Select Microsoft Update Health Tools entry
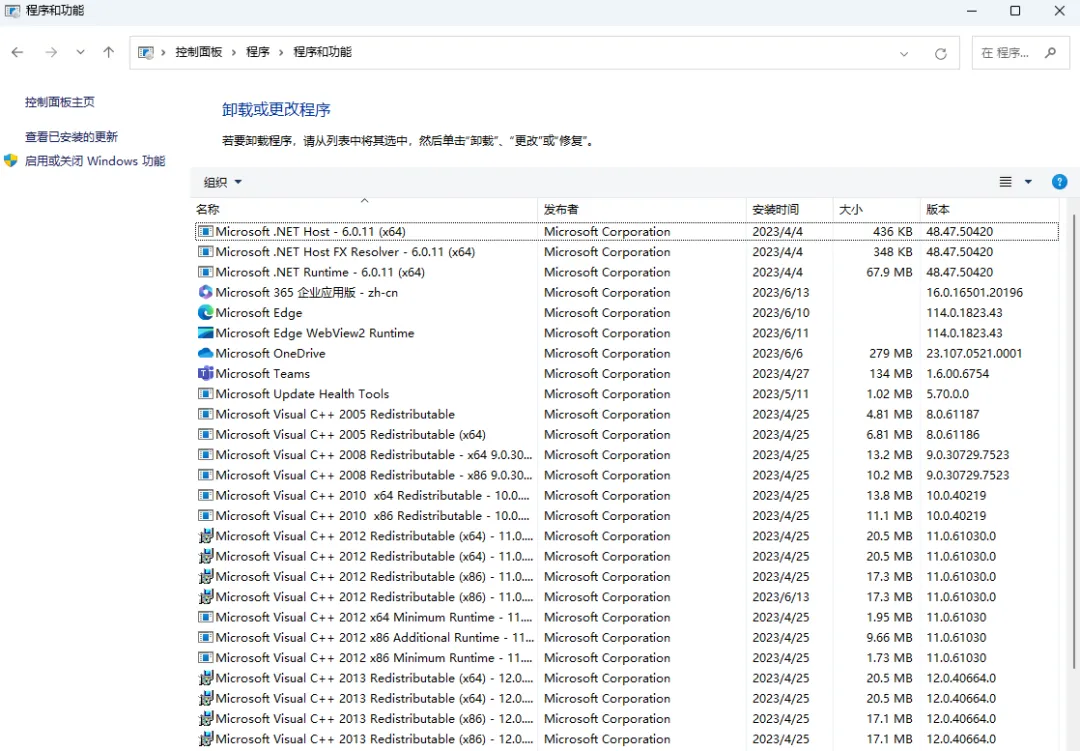Image resolution: width=1080 pixels, height=751 pixels. [x=302, y=394]
